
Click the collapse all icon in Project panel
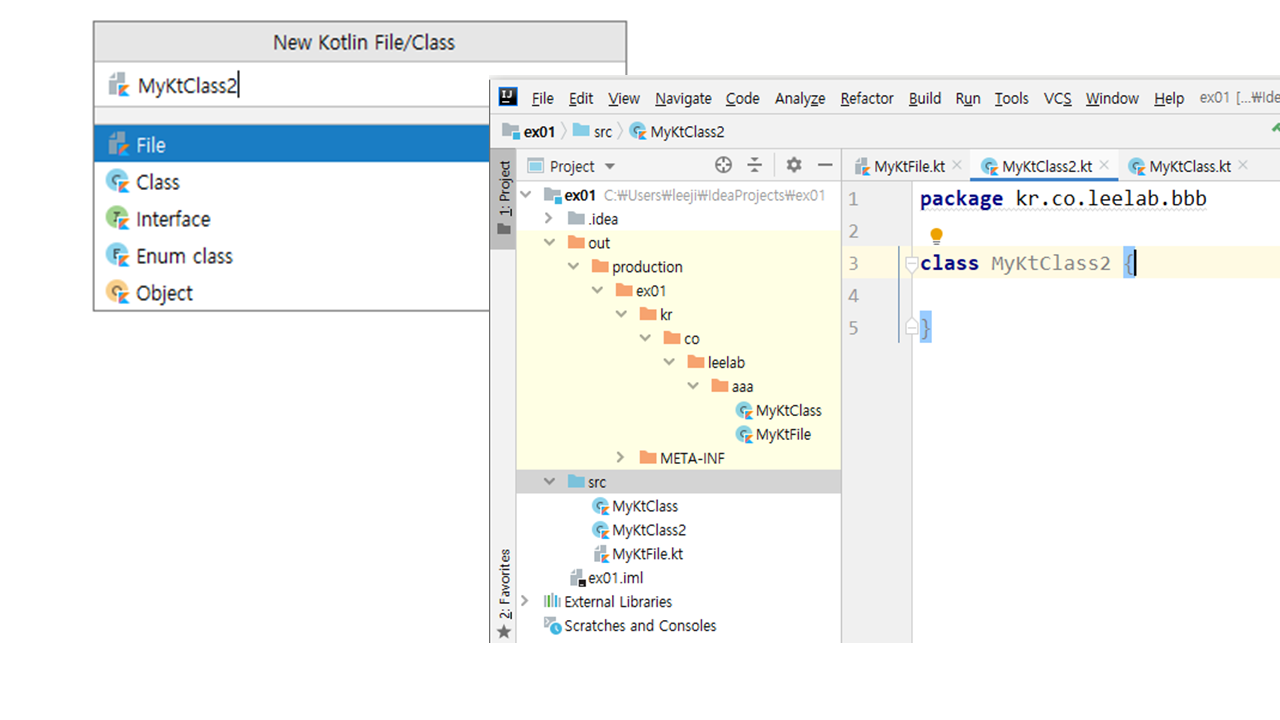pyautogui.click(x=755, y=166)
